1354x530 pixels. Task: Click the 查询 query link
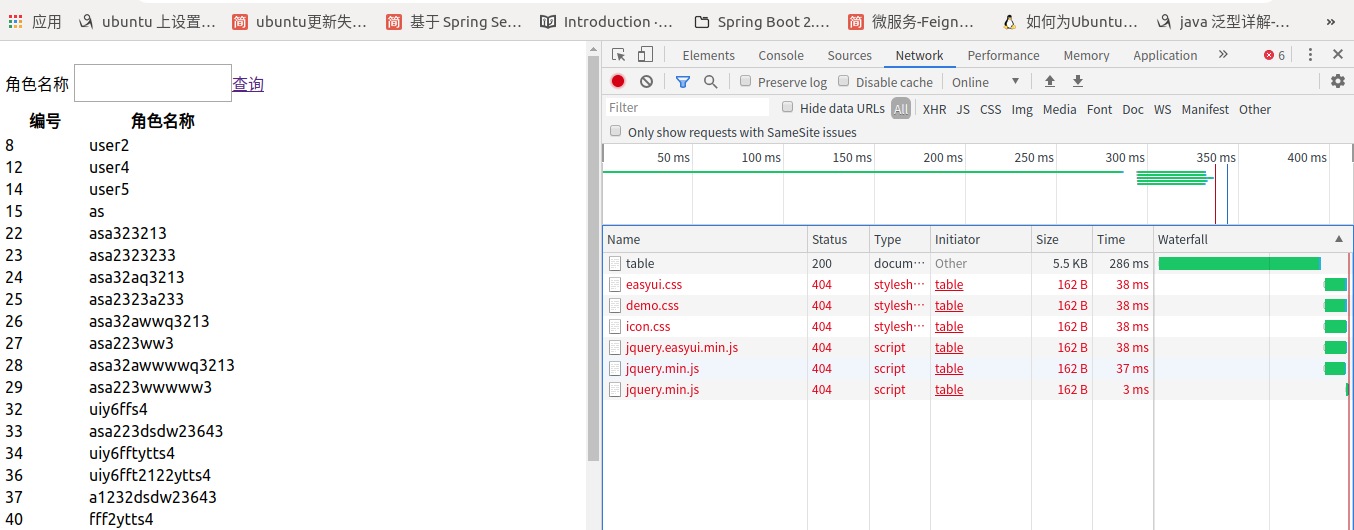[248, 84]
